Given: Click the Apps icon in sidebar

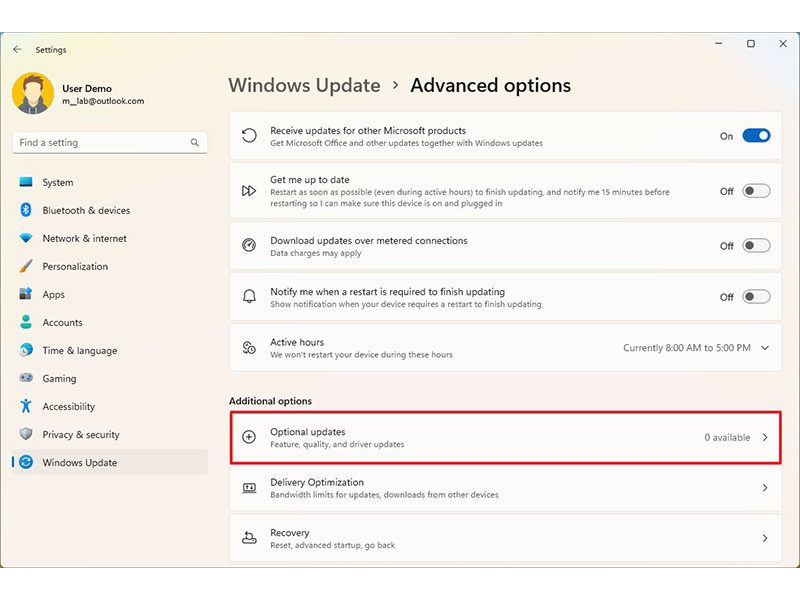Looking at the screenshot, I should (x=26, y=294).
